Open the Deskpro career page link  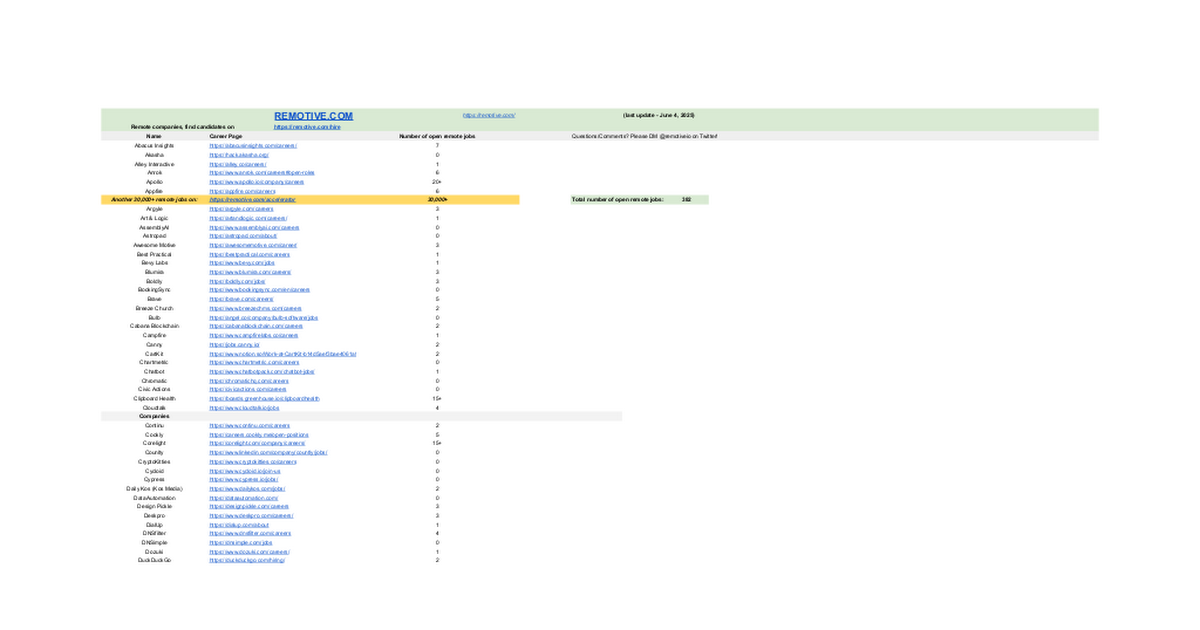[251, 515]
